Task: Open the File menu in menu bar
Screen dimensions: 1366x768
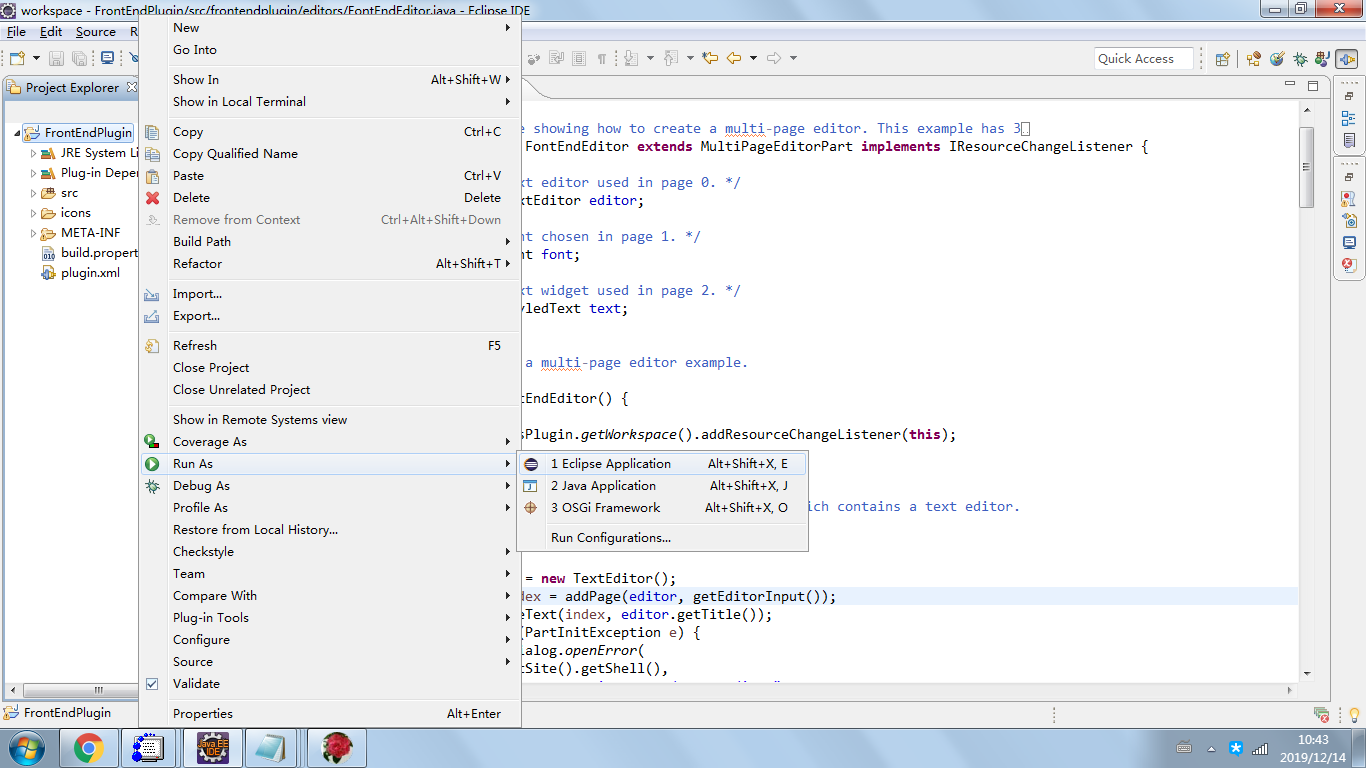Action: (x=17, y=32)
